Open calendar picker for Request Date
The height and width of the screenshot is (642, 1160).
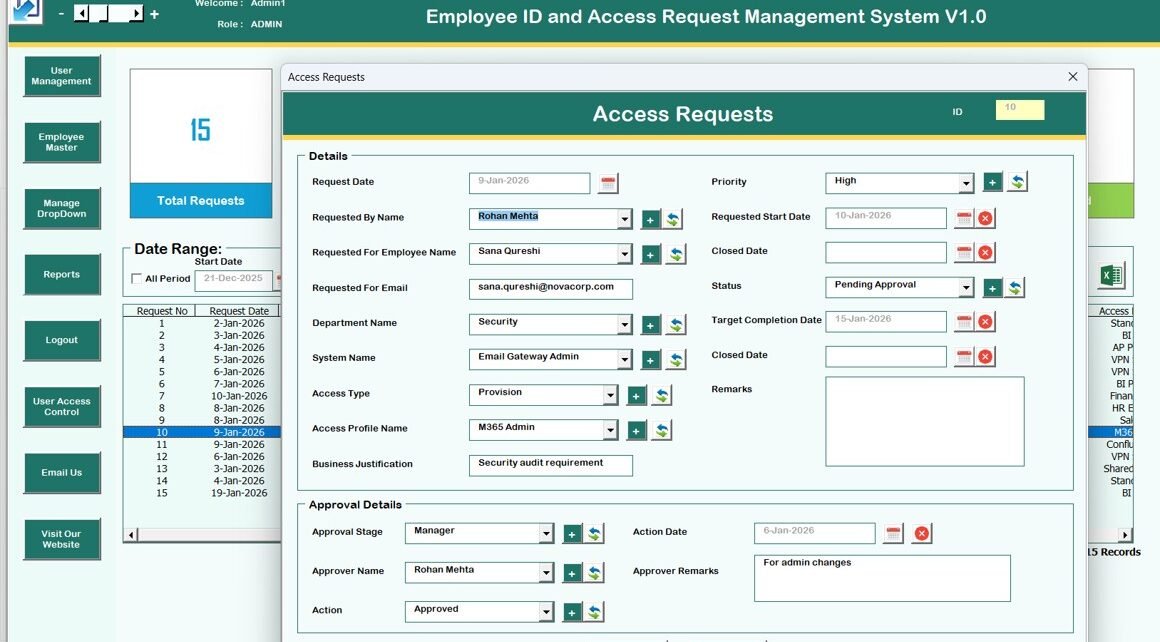coord(608,183)
